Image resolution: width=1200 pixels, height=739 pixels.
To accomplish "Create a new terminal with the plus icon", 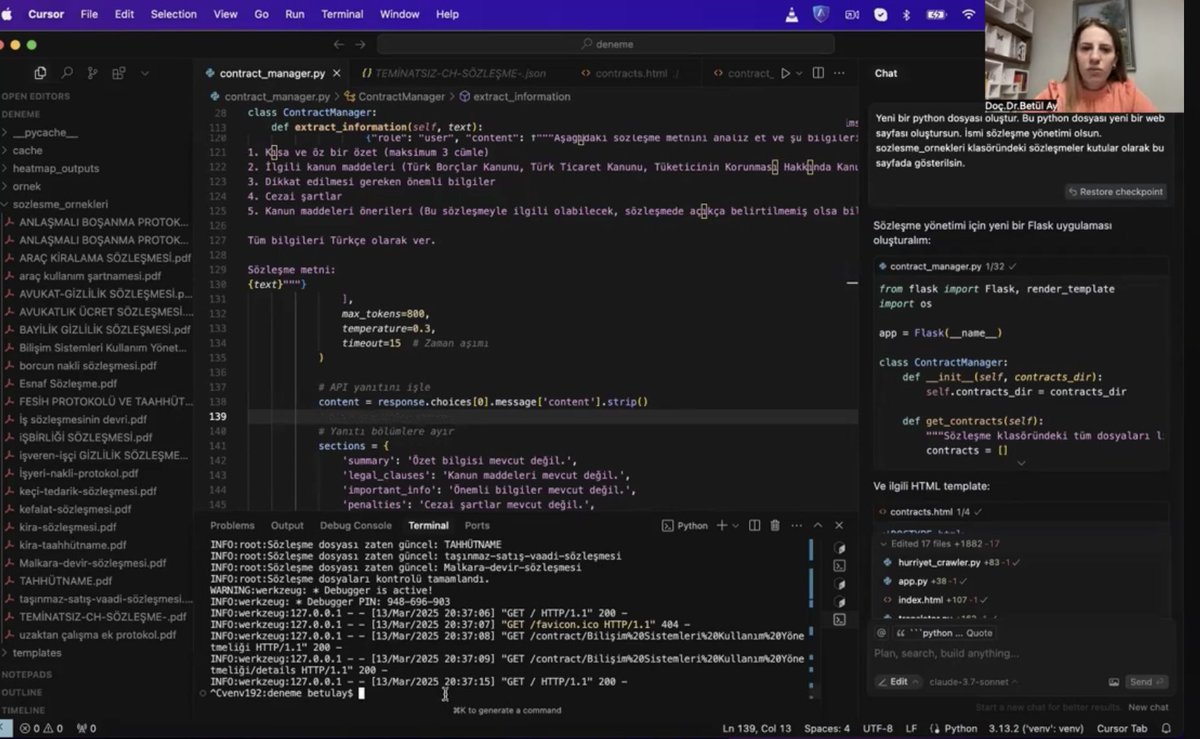I will [x=722, y=525].
